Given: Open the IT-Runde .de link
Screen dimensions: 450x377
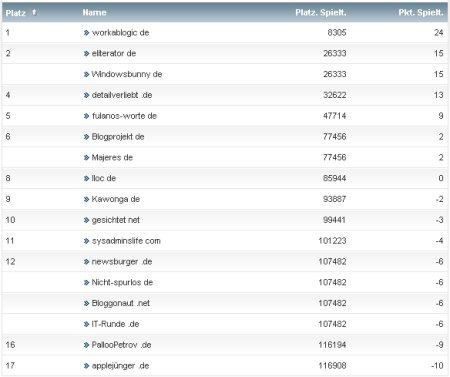Looking at the screenshot, I should coord(115,324).
